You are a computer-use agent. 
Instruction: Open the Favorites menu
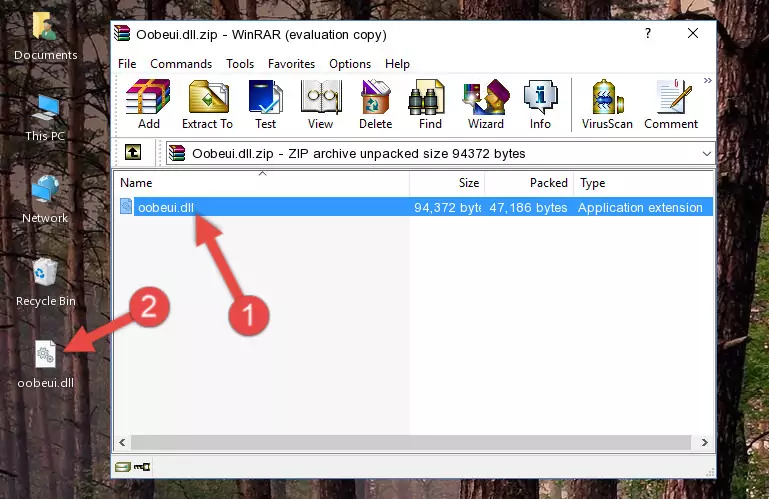[x=291, y=64]
